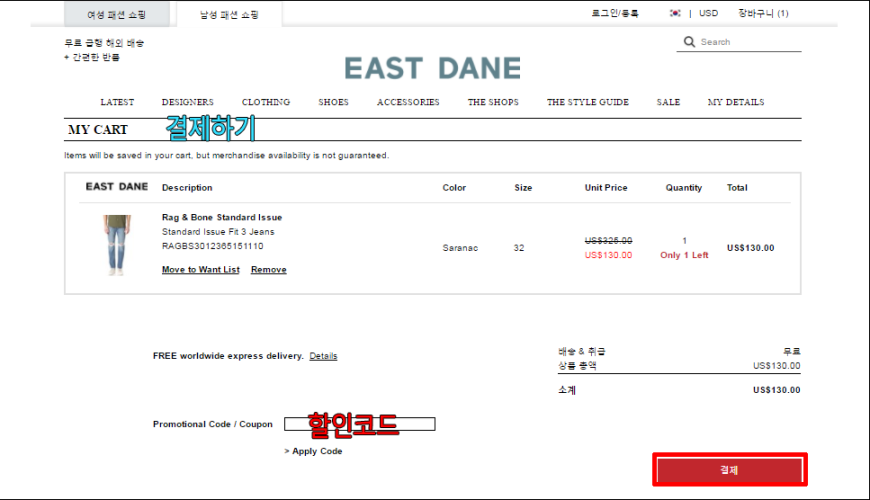Viewport: 870px width, 500px height.
Task: Click the RAGBS3012365151110 product code
Action: tap(213, 246)
